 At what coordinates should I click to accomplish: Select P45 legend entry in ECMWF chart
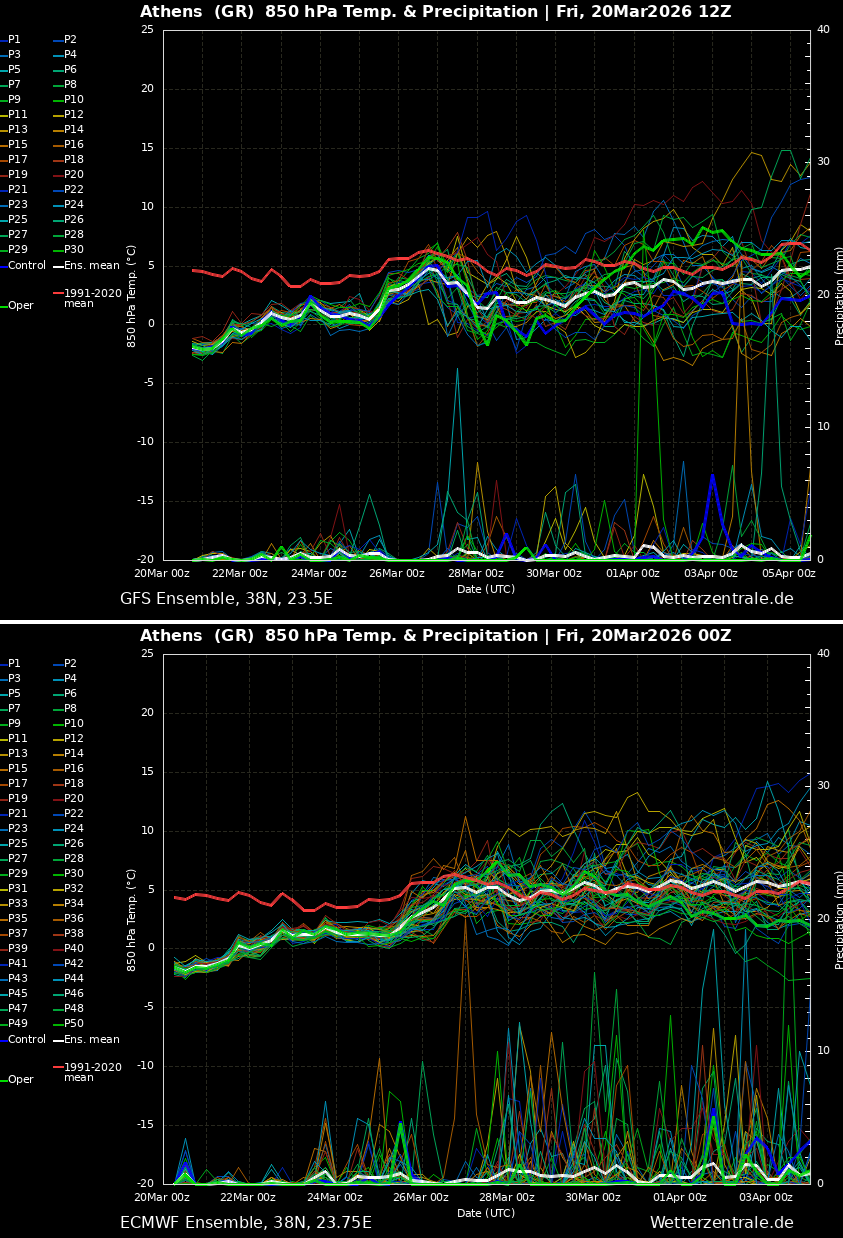click(x=18, y=994)
